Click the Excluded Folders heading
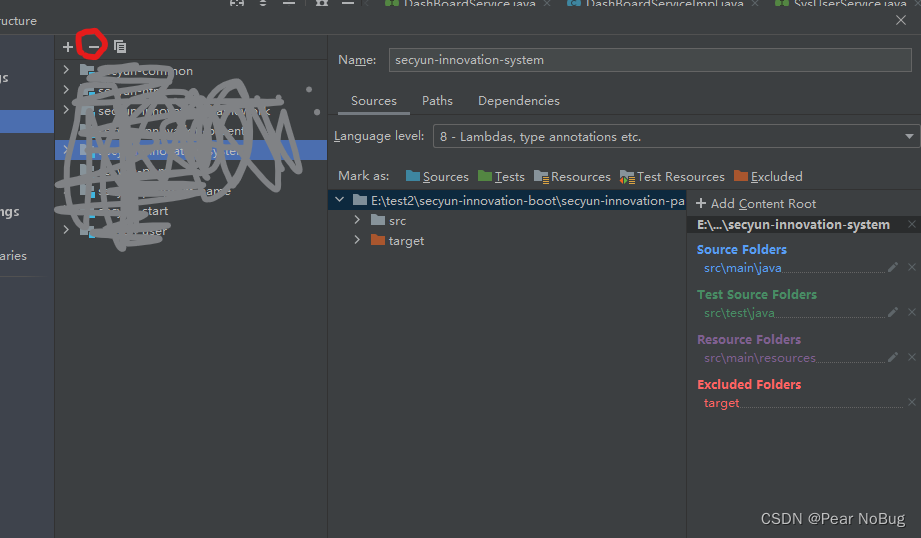Viewport: 921px width, 538px height. (x=749, y=385)
